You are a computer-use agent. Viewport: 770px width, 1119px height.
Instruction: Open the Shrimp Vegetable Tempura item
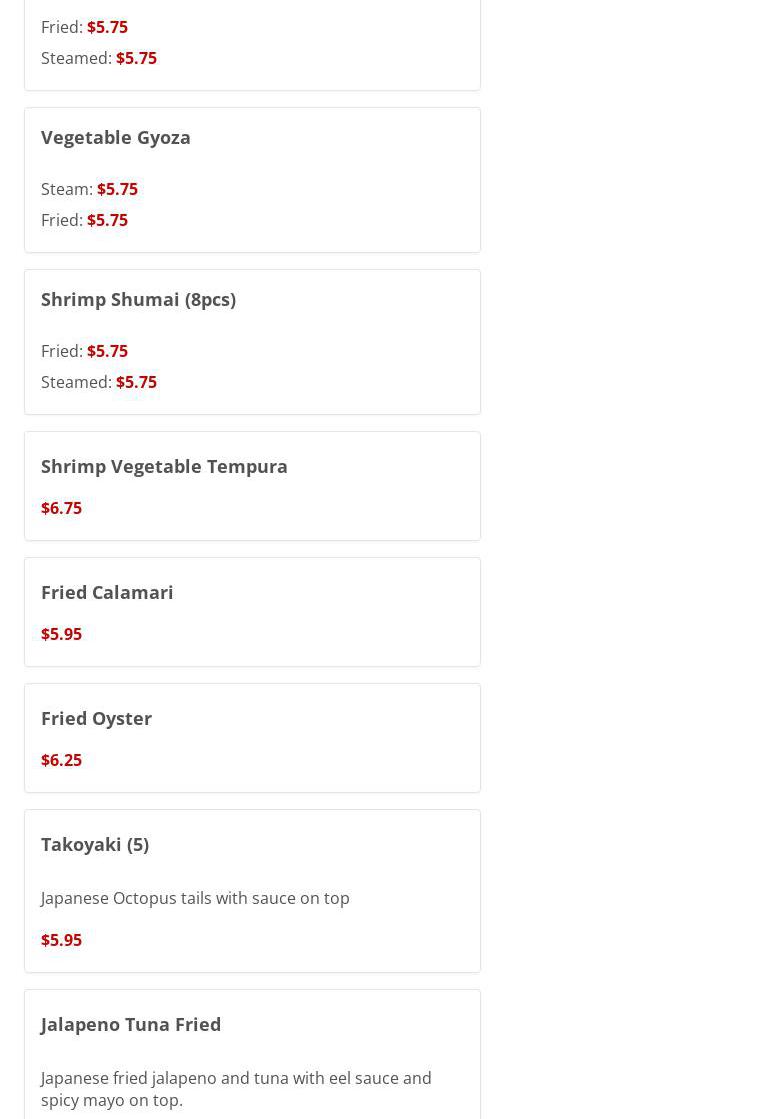164,466
